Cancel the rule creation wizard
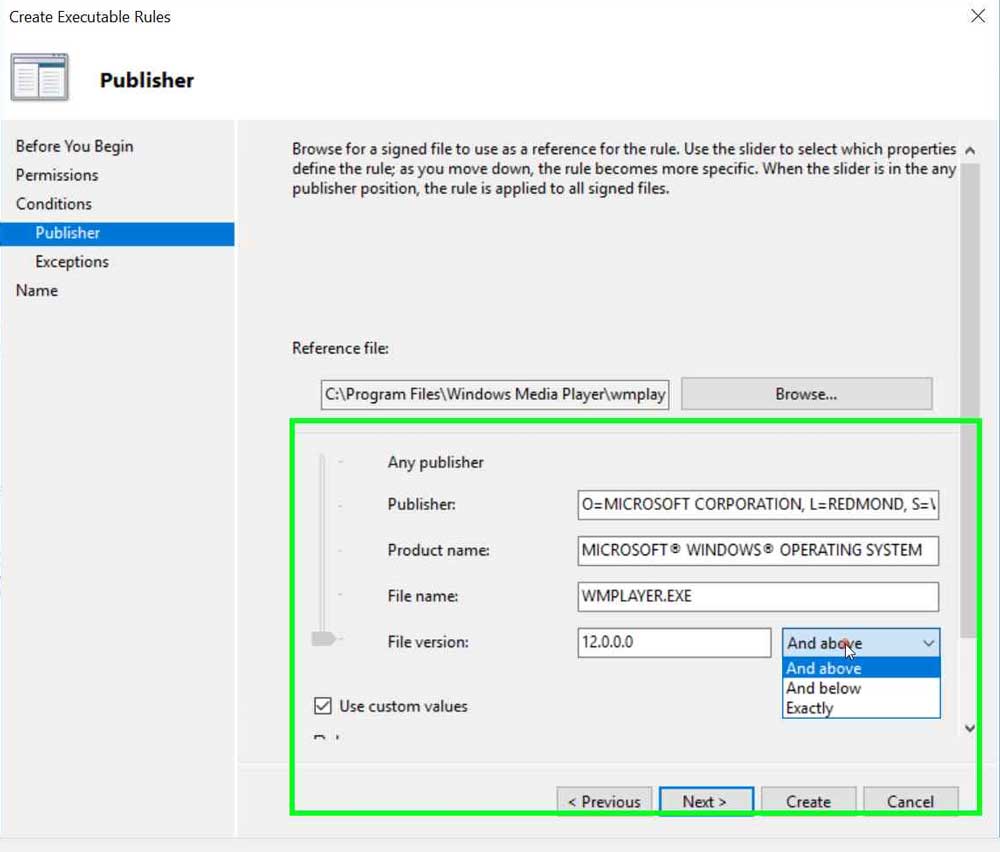 [910, 801]
